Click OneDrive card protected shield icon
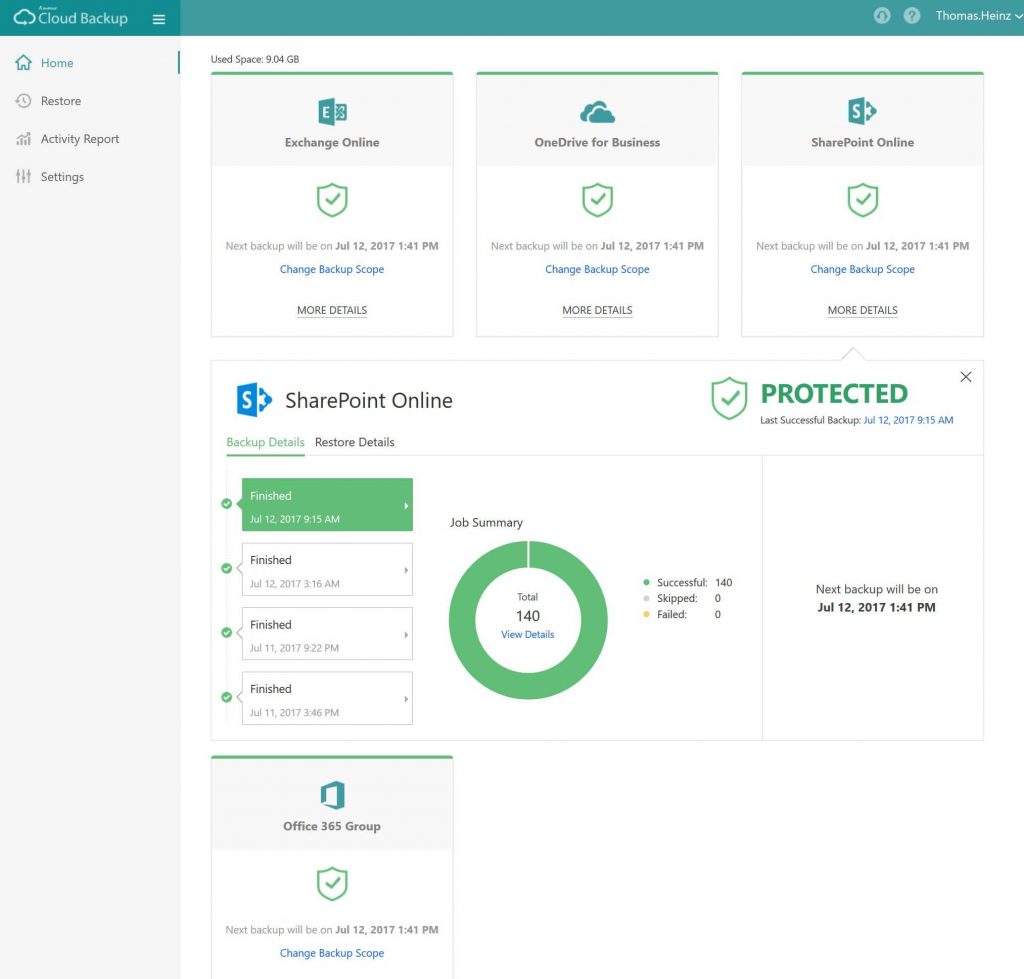The width and height of the screenshot is (1024, 979). (598, 200)
